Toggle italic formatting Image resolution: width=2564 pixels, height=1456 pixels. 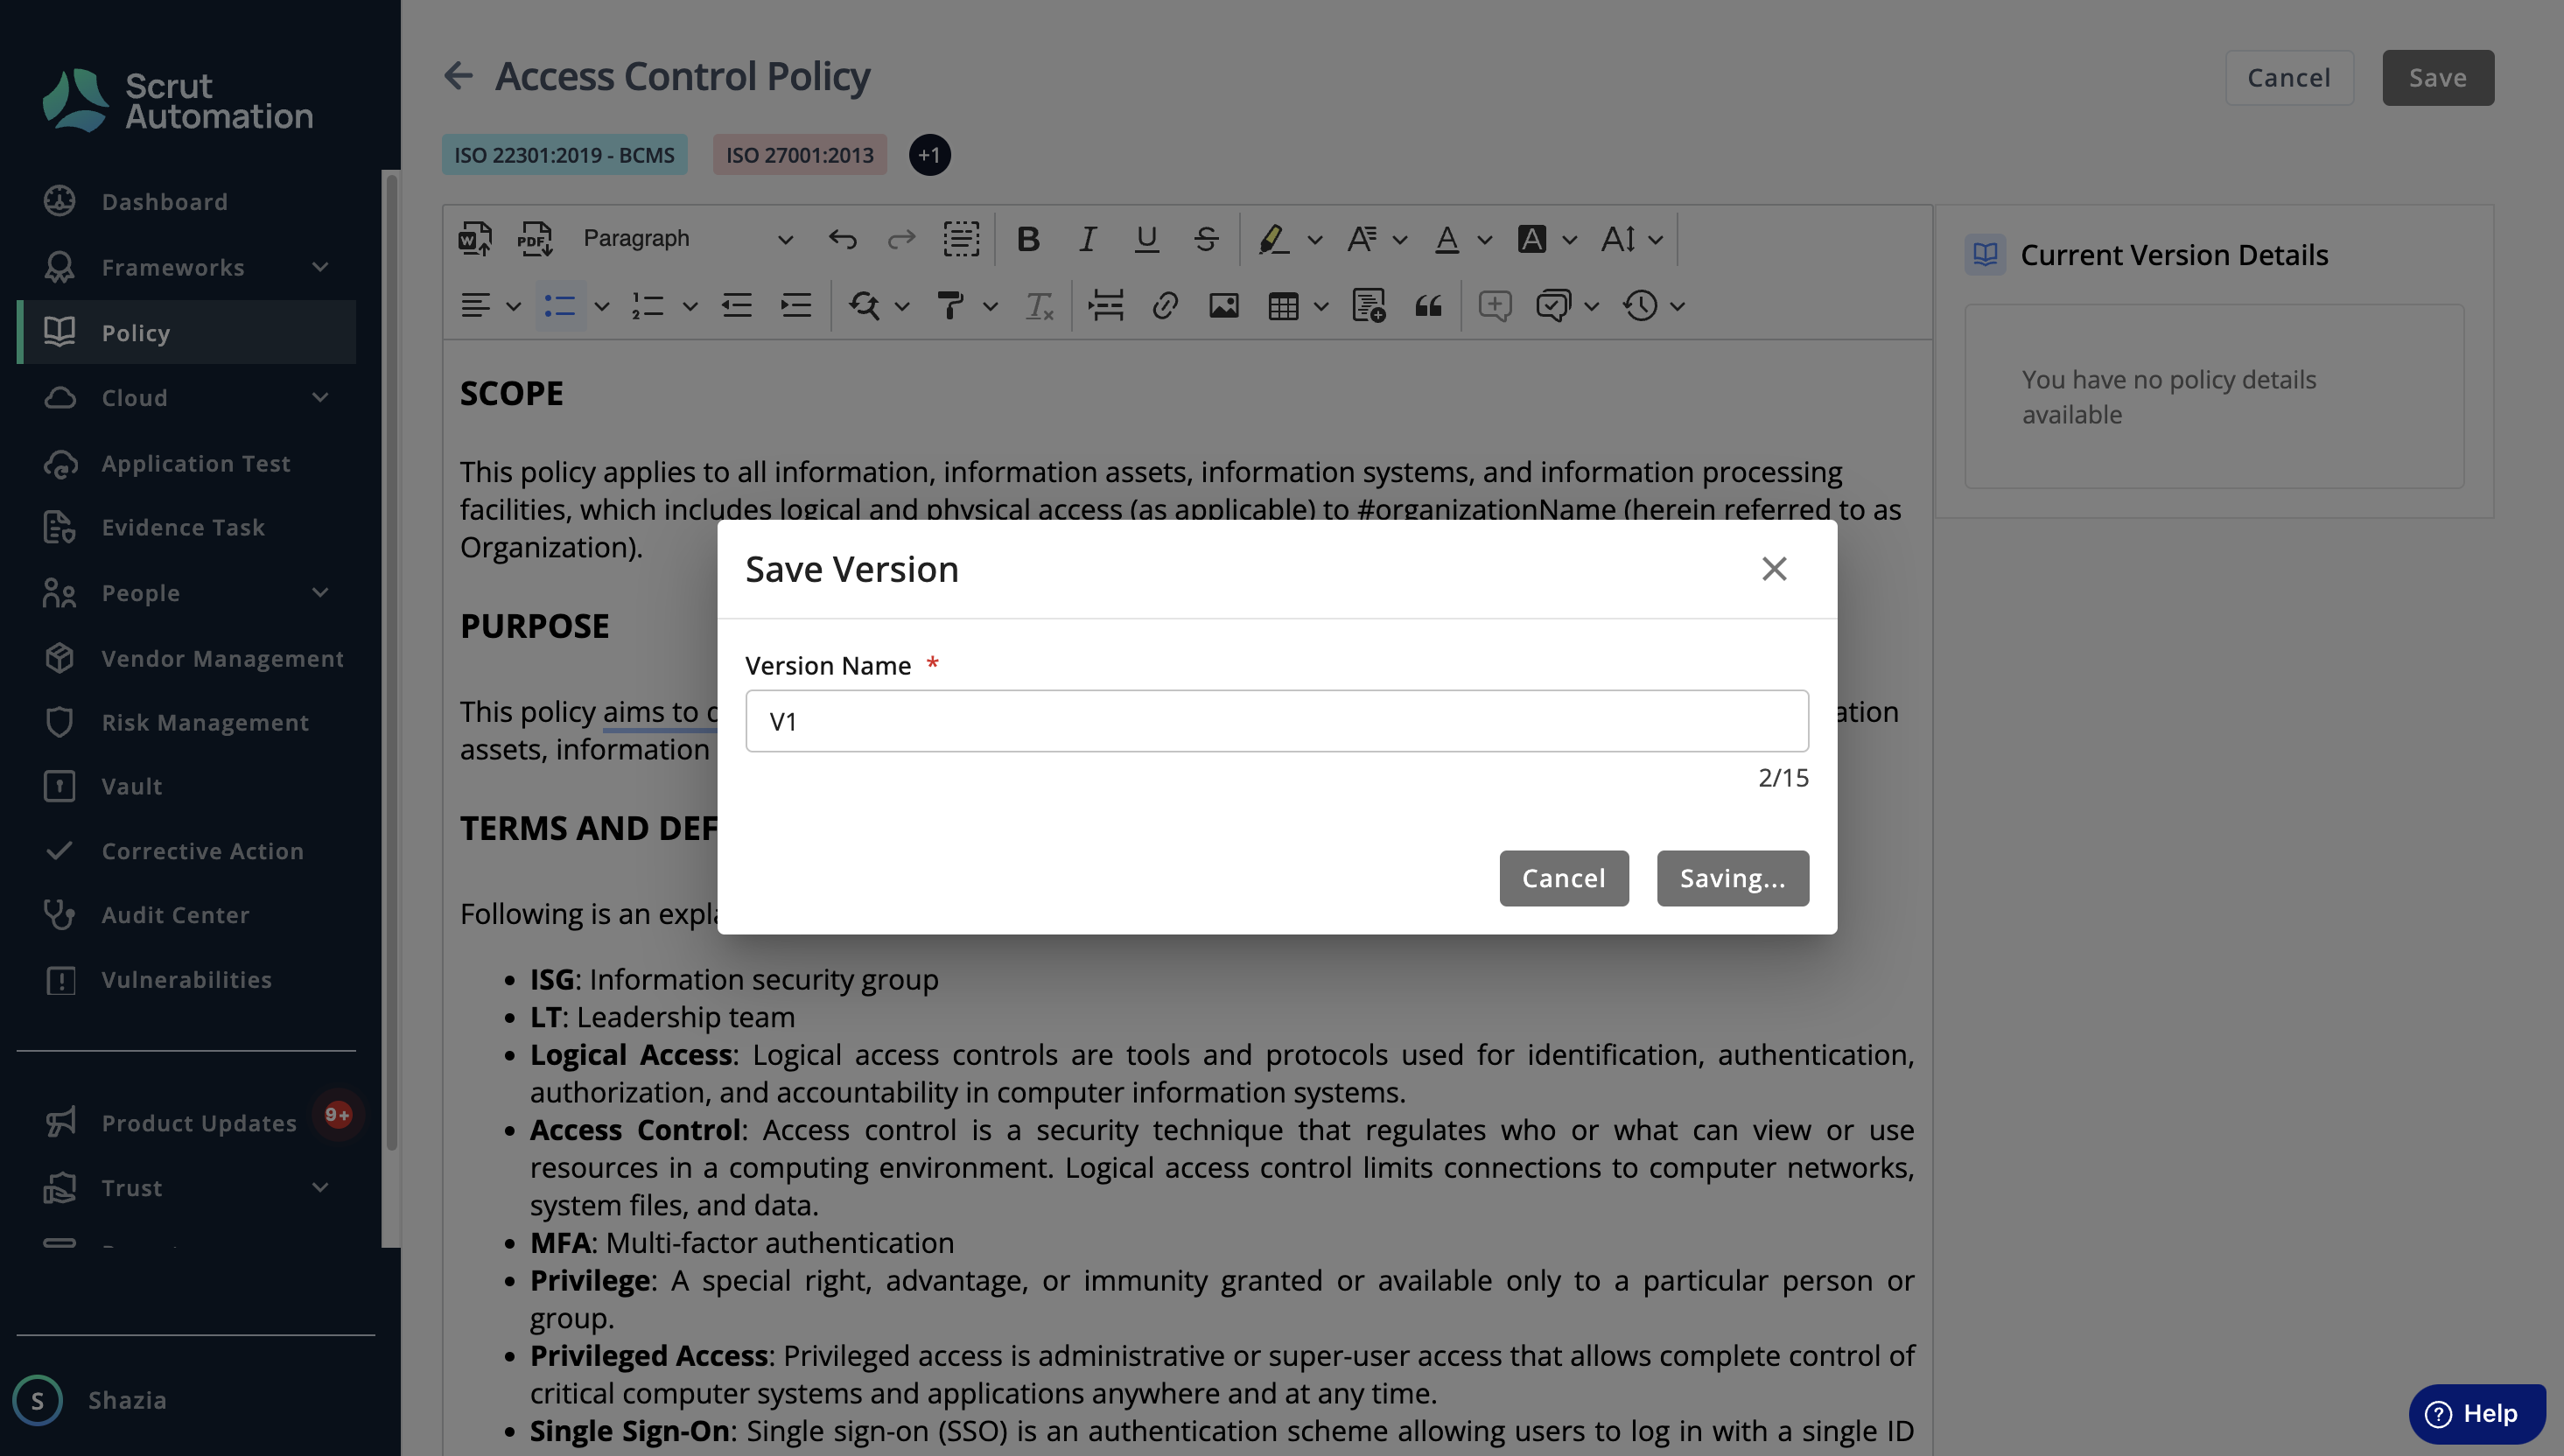click(1087, 239)
